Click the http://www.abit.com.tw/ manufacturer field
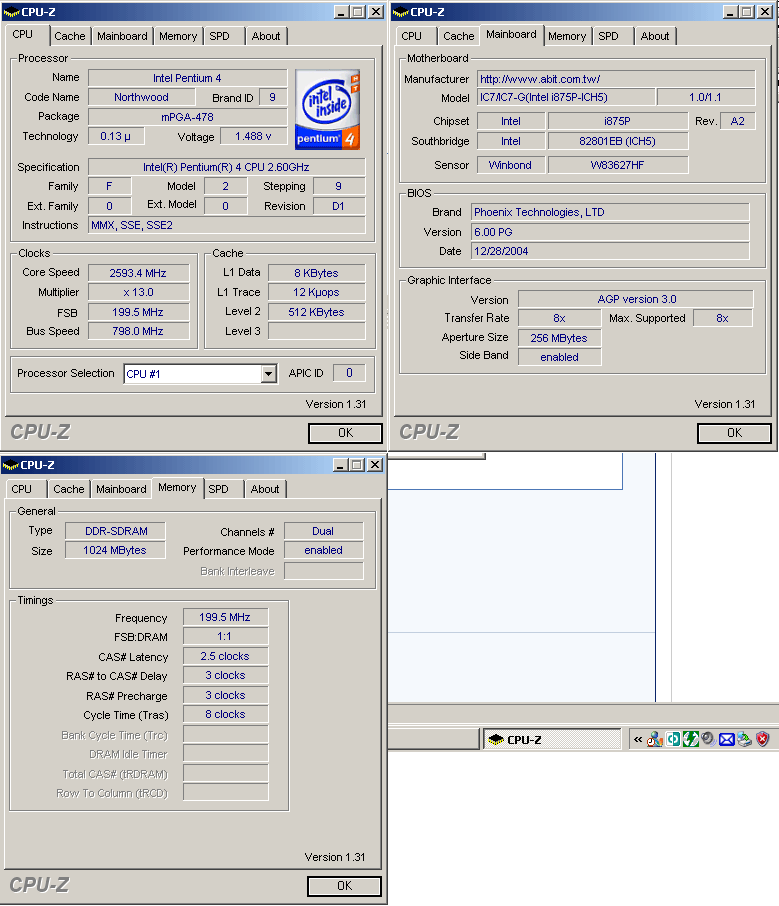The width and height of the screenshot is (779, 906). [616, 79]
